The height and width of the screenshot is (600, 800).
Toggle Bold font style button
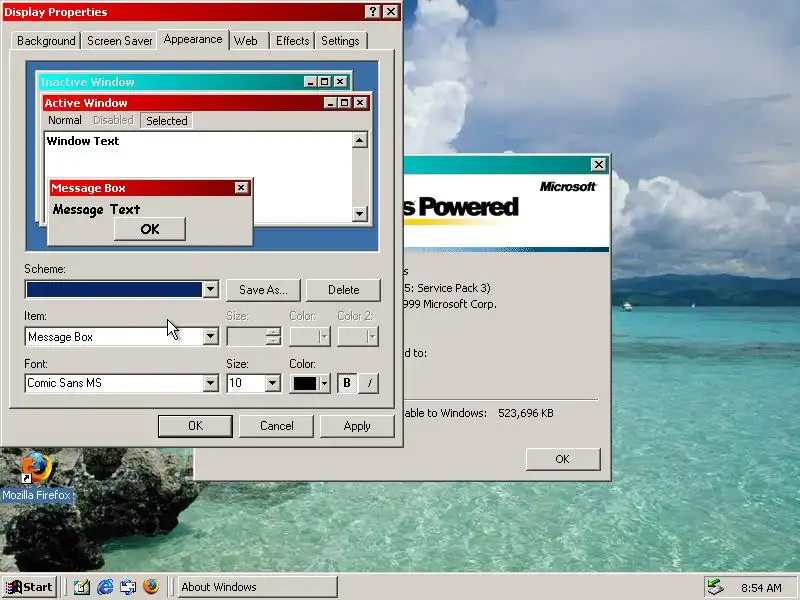click(x=347, y=383)
